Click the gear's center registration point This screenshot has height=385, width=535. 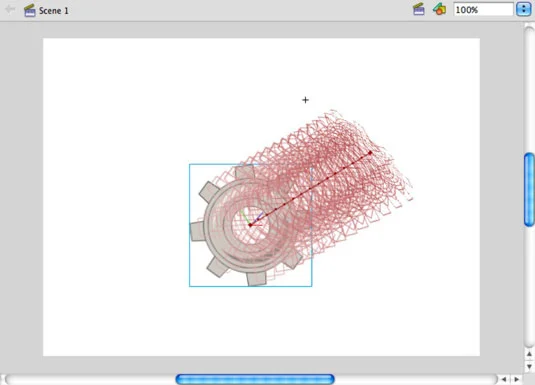pyautogui.click(x=250, y=225)
